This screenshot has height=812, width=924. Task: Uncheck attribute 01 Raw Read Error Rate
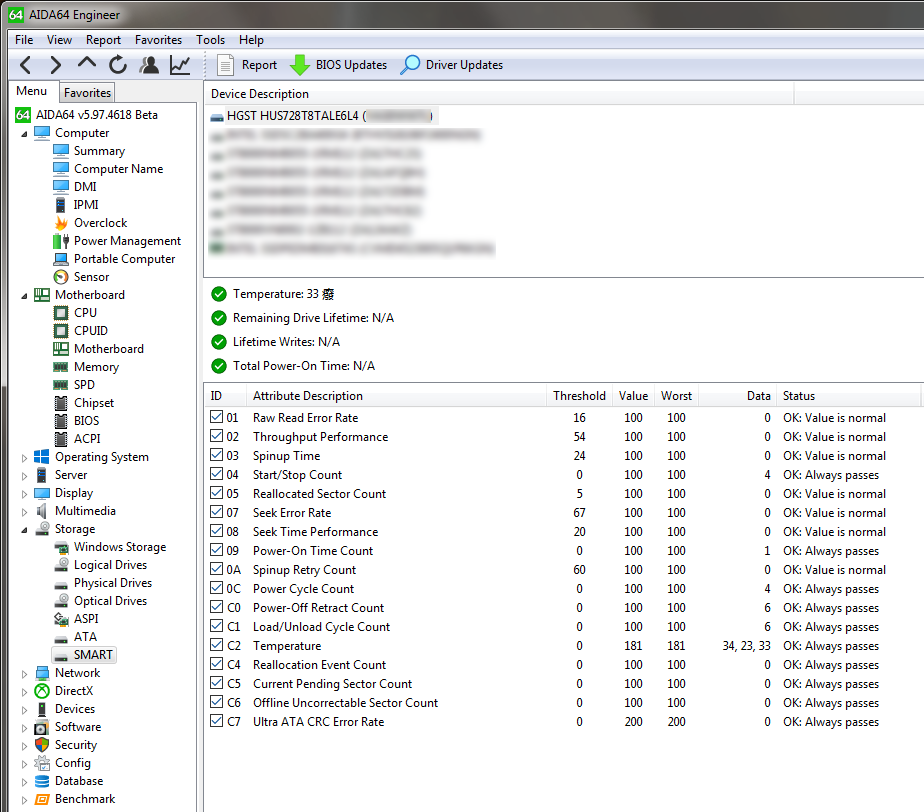point(217,417)
